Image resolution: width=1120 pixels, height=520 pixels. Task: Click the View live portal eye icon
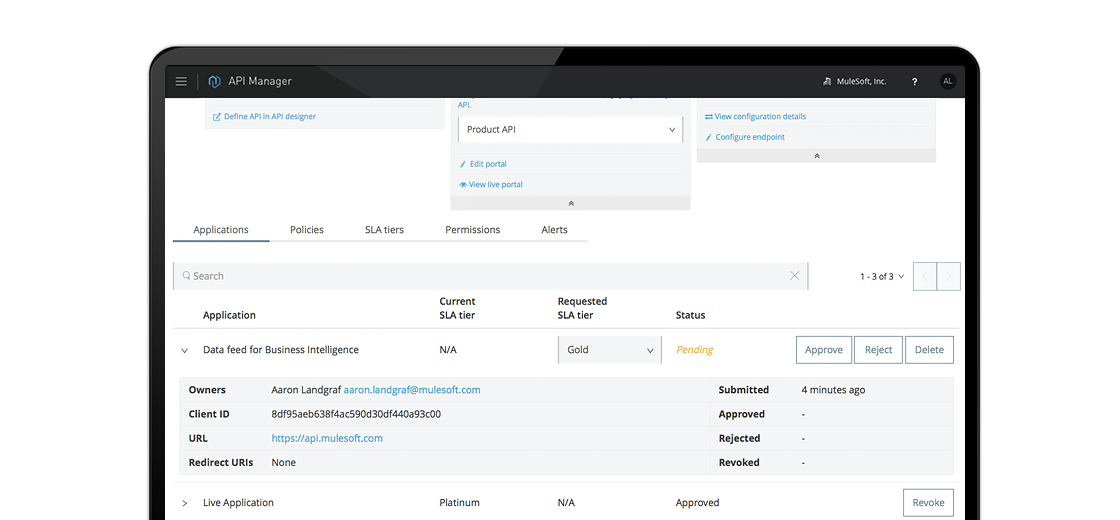pos(463,184)
